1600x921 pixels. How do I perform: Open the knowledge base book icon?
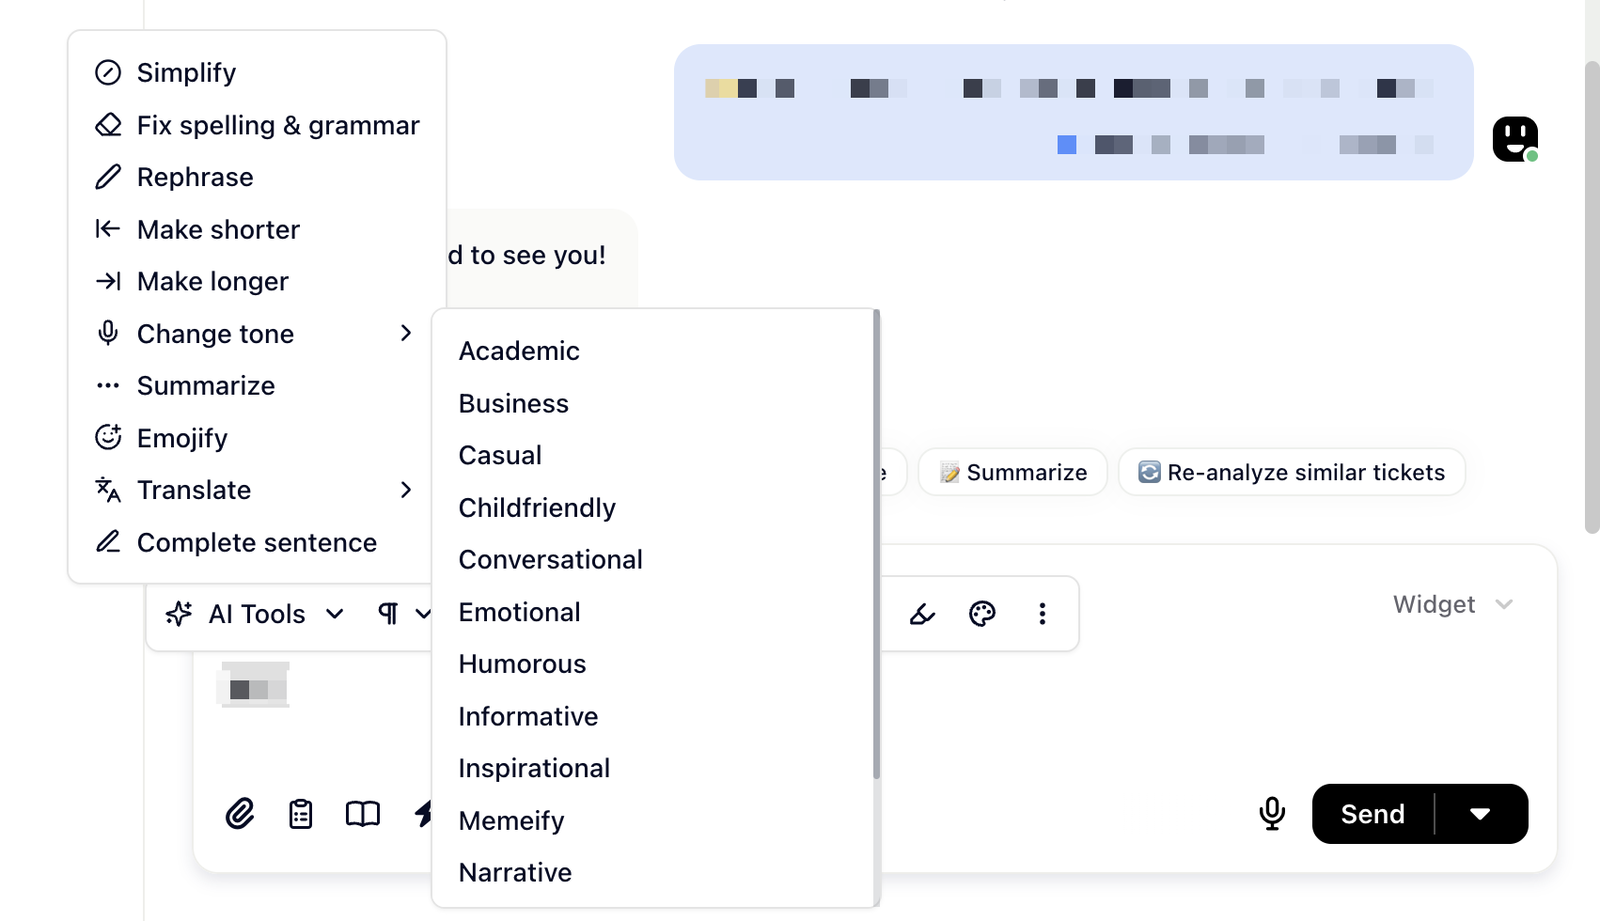(362, 814)
